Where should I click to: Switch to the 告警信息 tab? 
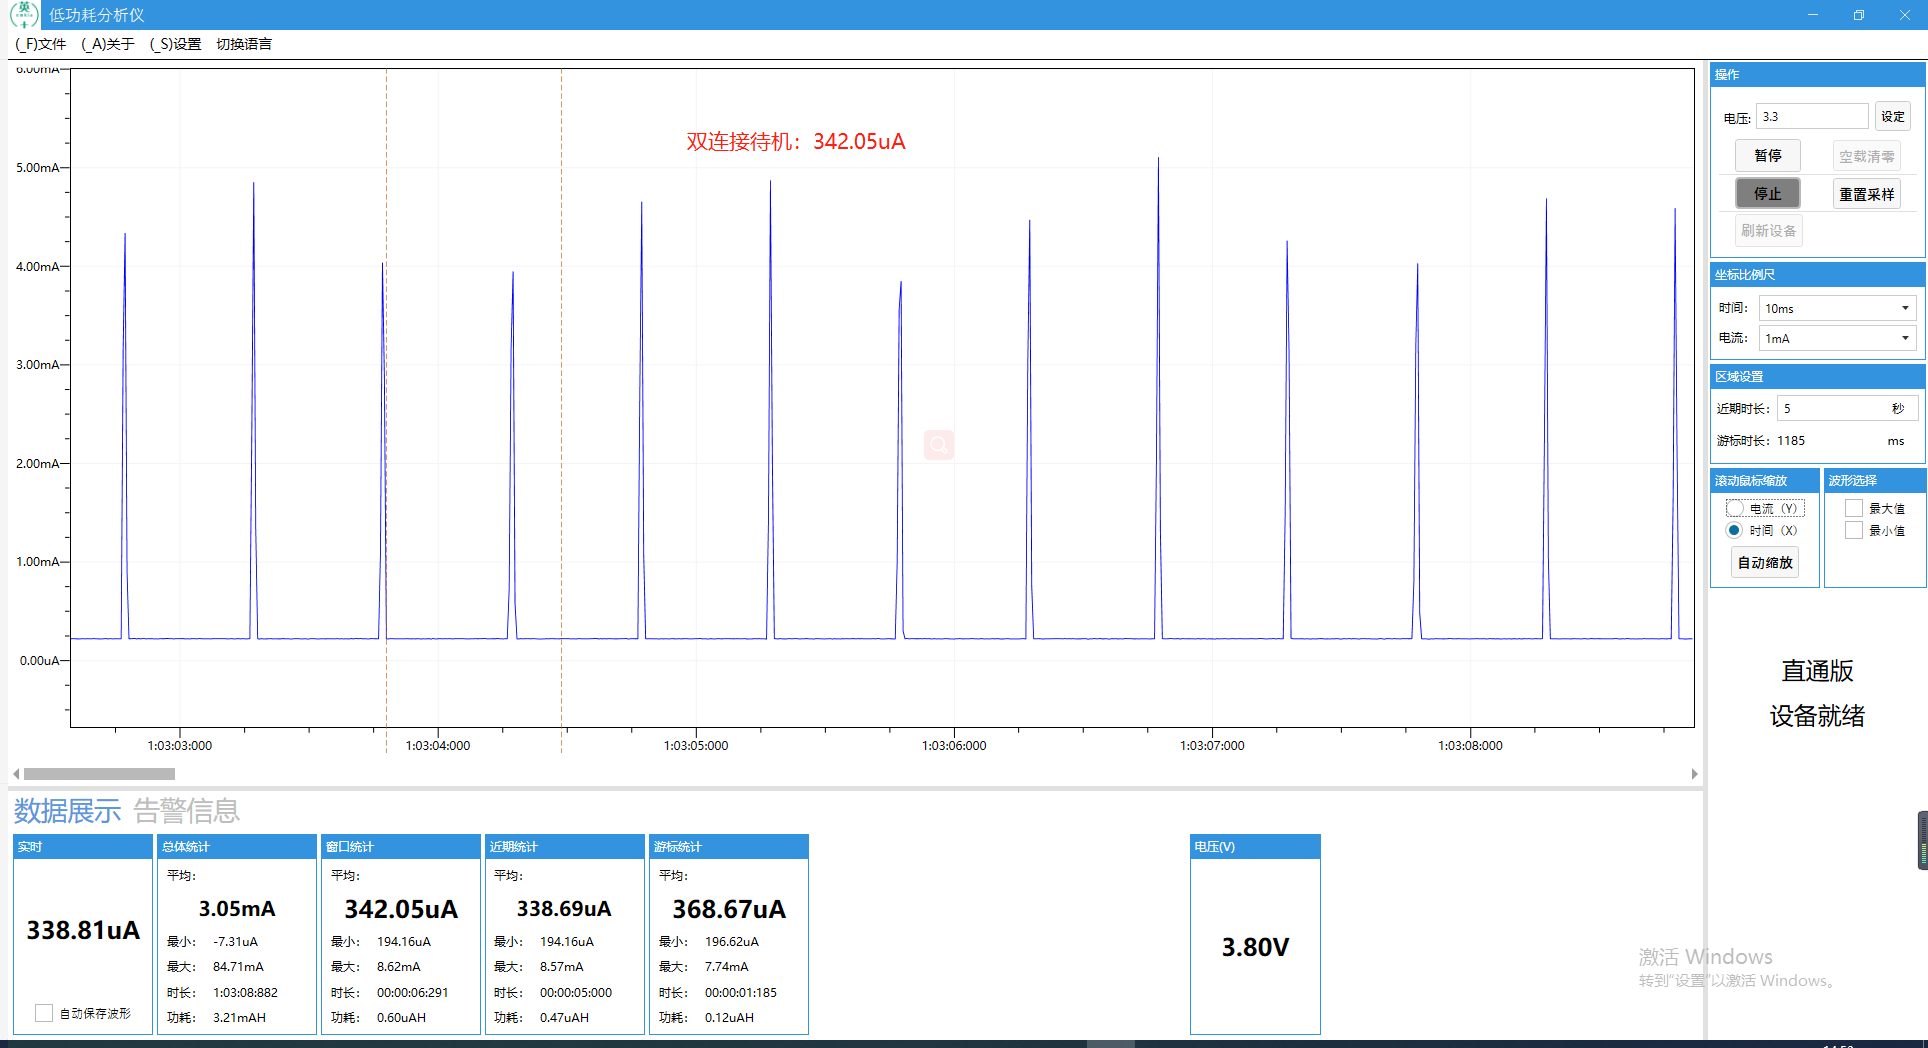[x=187, y=810]
